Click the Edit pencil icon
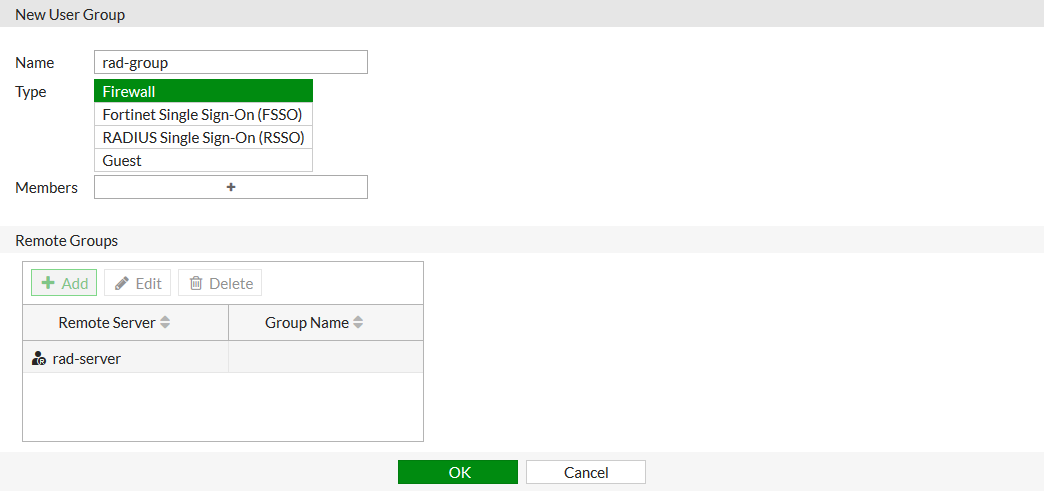 pyautogui.click(x=122, y=283)
